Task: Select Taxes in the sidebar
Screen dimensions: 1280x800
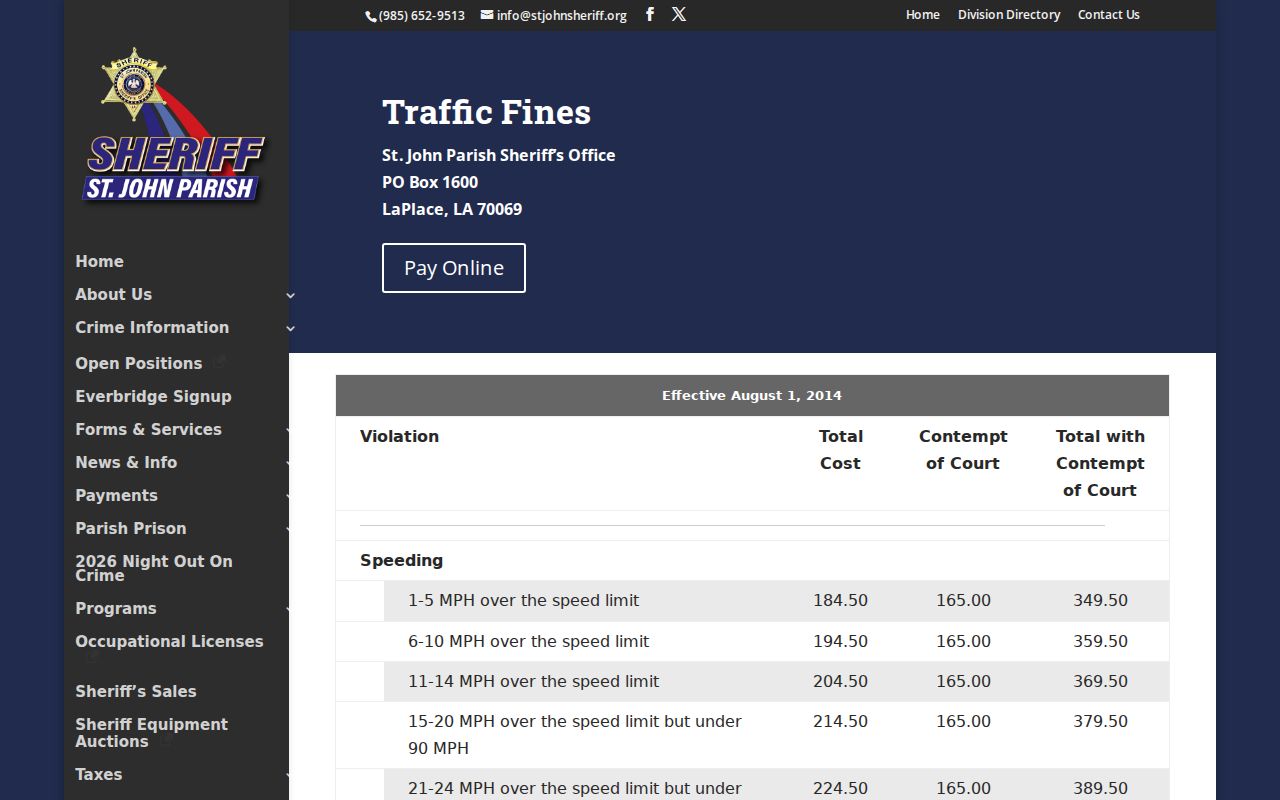Action: (98, 774)
